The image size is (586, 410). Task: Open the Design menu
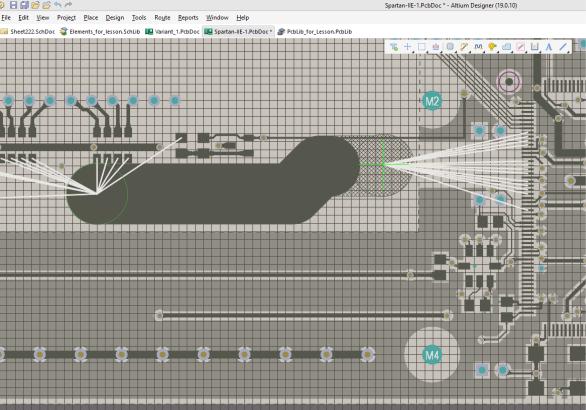pyautogui.click(x=115, y=18)
